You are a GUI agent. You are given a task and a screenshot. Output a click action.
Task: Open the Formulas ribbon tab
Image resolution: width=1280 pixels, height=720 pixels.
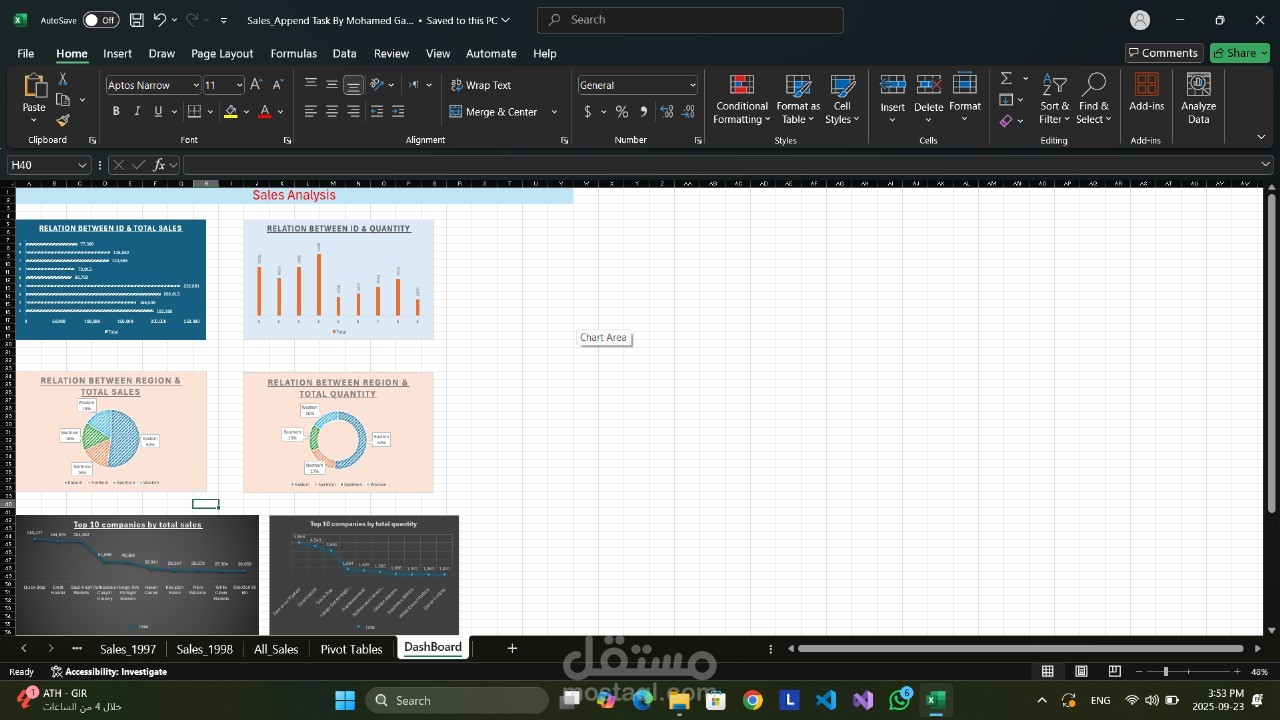(x=293, y=53)
